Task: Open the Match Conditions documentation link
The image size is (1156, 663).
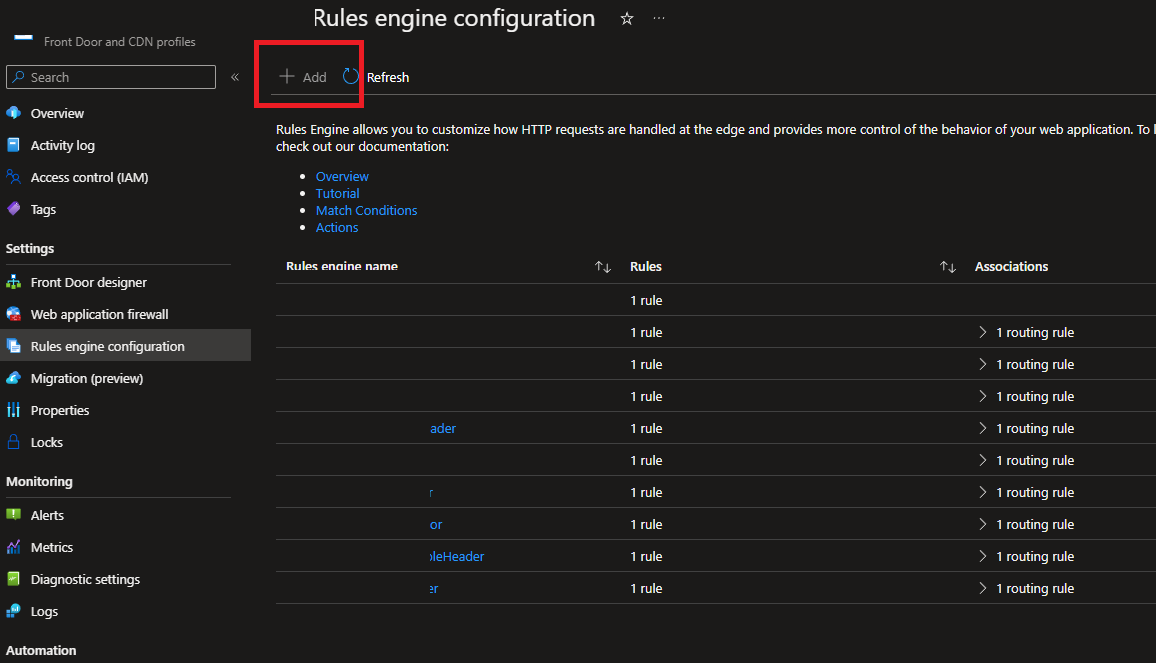Action: pos(366,210)
